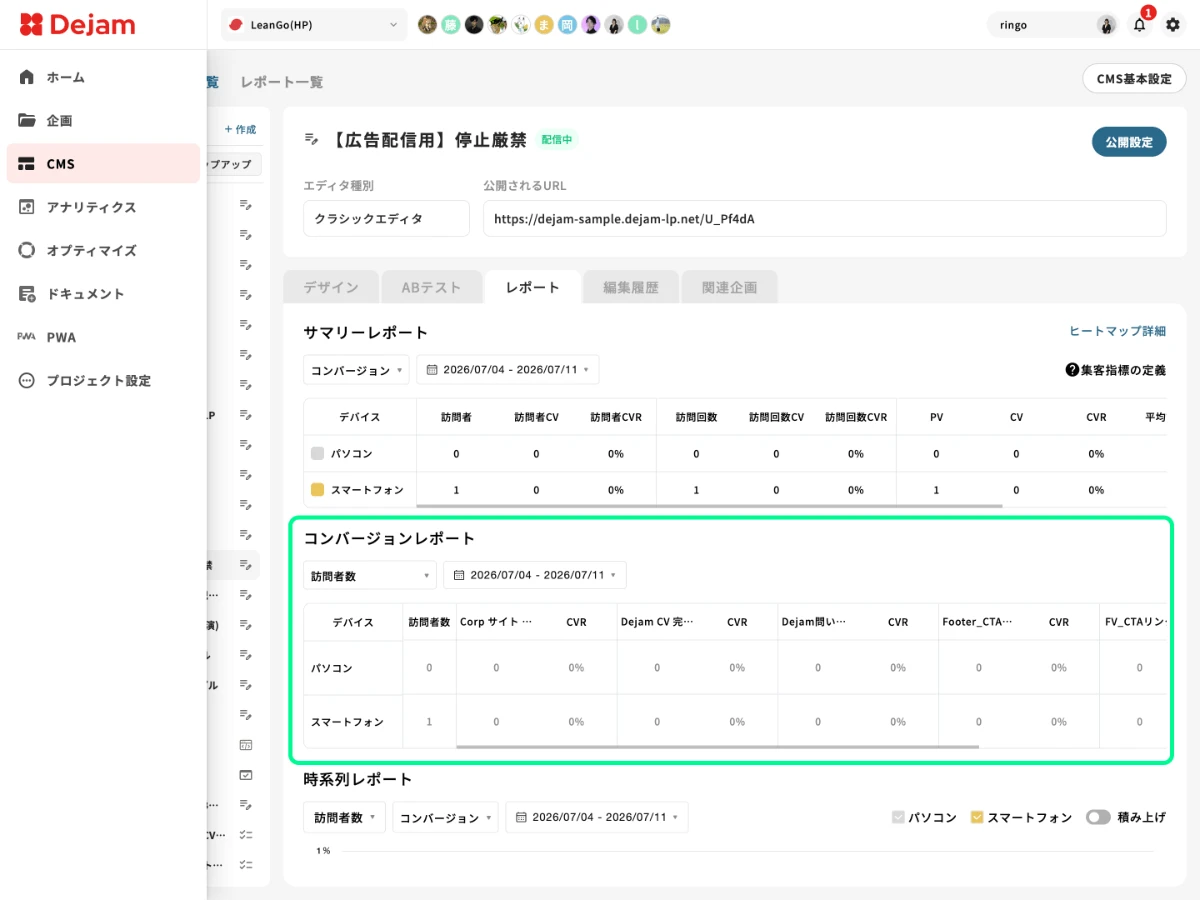Click the プロジェクト設定 ellipsis icon
This screenshot has width=1200, height=900.
(x=27, y=381)
